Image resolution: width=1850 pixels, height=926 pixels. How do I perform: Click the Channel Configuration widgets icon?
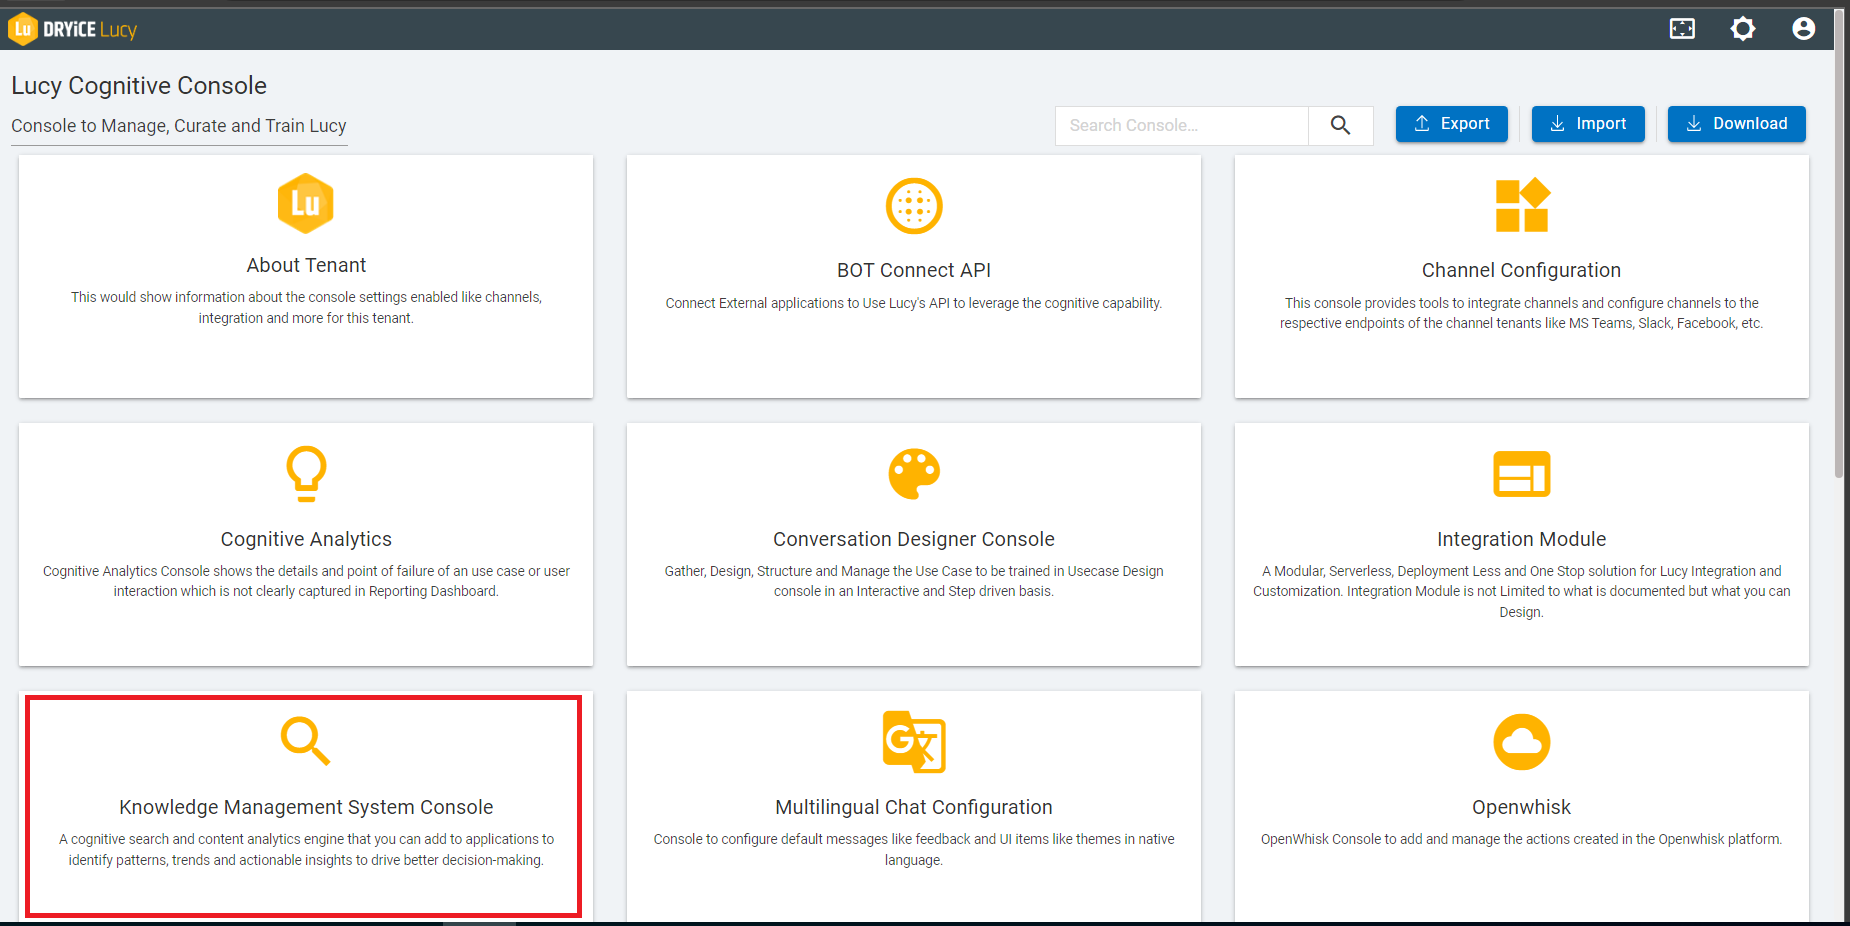(x=1522, y=206)
